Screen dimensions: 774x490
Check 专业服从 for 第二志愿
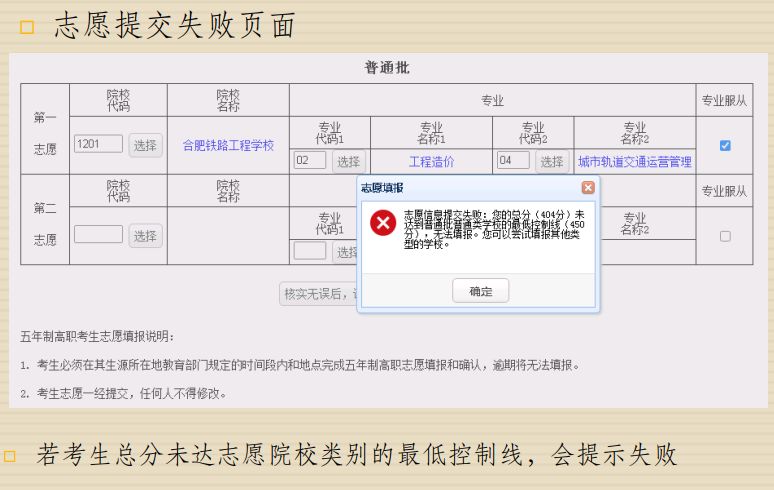[x=725, y=236]
